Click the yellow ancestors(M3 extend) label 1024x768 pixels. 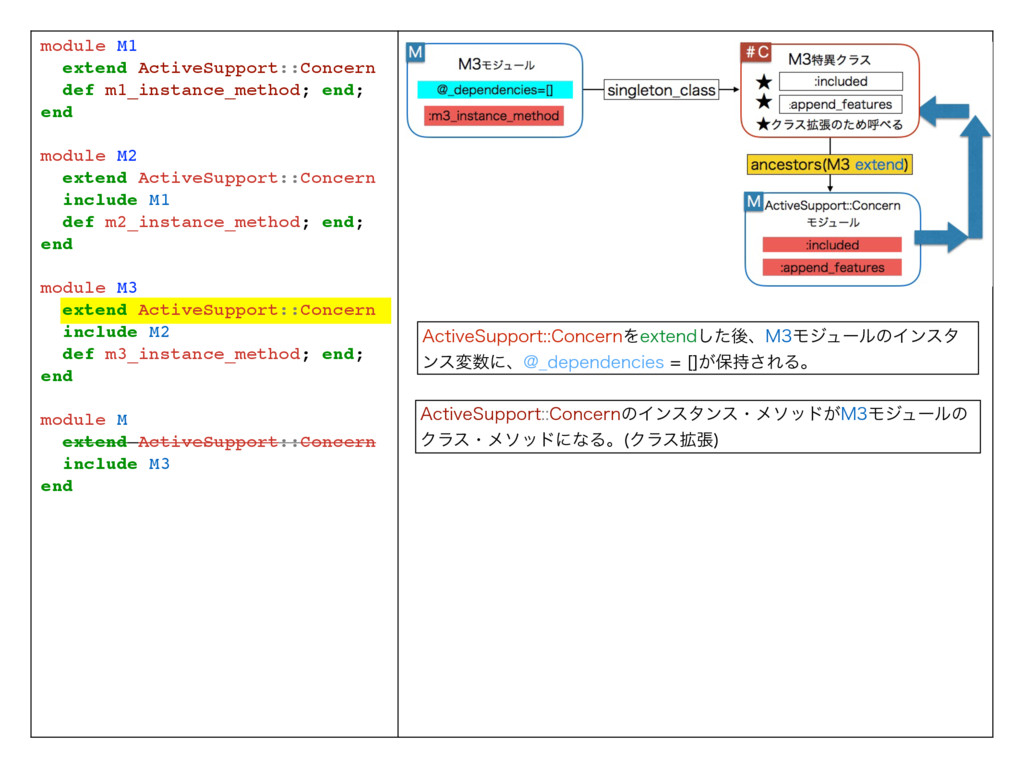tap(829, 165)
